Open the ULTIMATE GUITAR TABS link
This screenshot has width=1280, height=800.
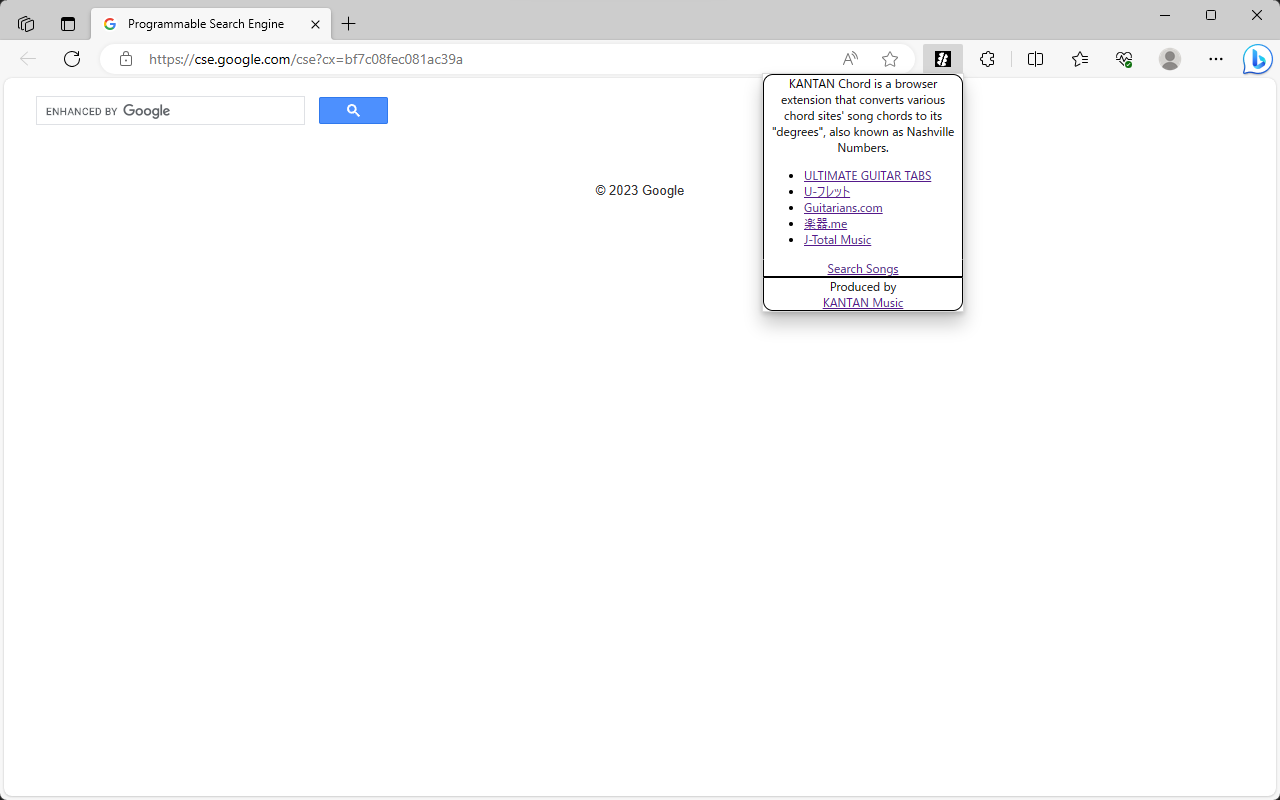point(867,176)
